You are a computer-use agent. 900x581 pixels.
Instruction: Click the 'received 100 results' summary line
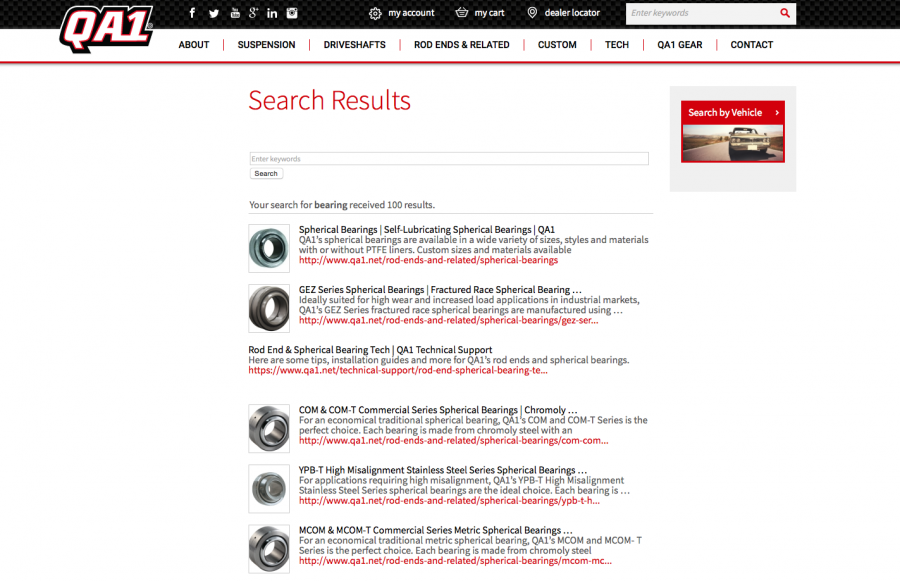point(342,205)
